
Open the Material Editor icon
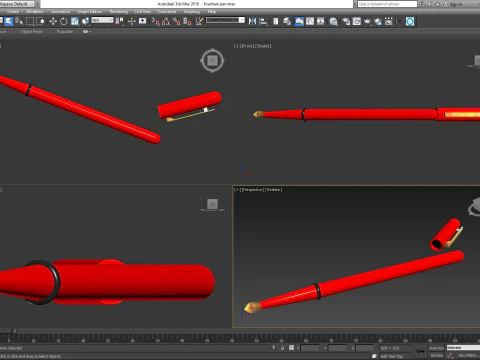coord(333,21)
